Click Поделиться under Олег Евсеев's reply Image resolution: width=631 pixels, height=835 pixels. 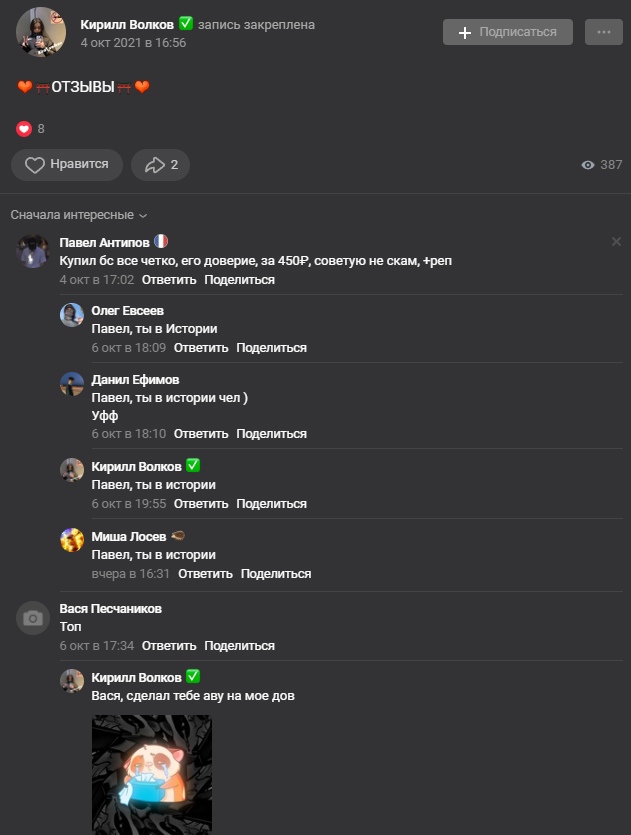[x=271, y=348]
